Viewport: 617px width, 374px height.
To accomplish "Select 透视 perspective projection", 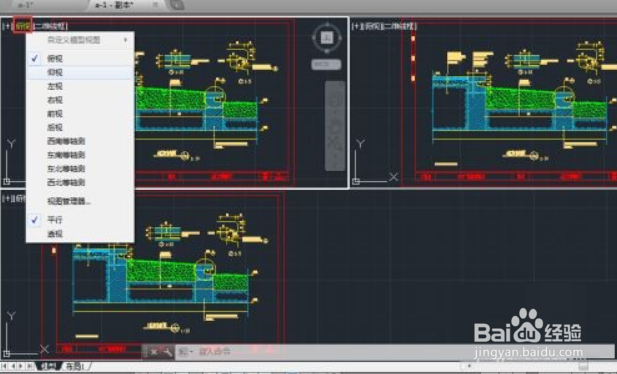I will (80, 234).
